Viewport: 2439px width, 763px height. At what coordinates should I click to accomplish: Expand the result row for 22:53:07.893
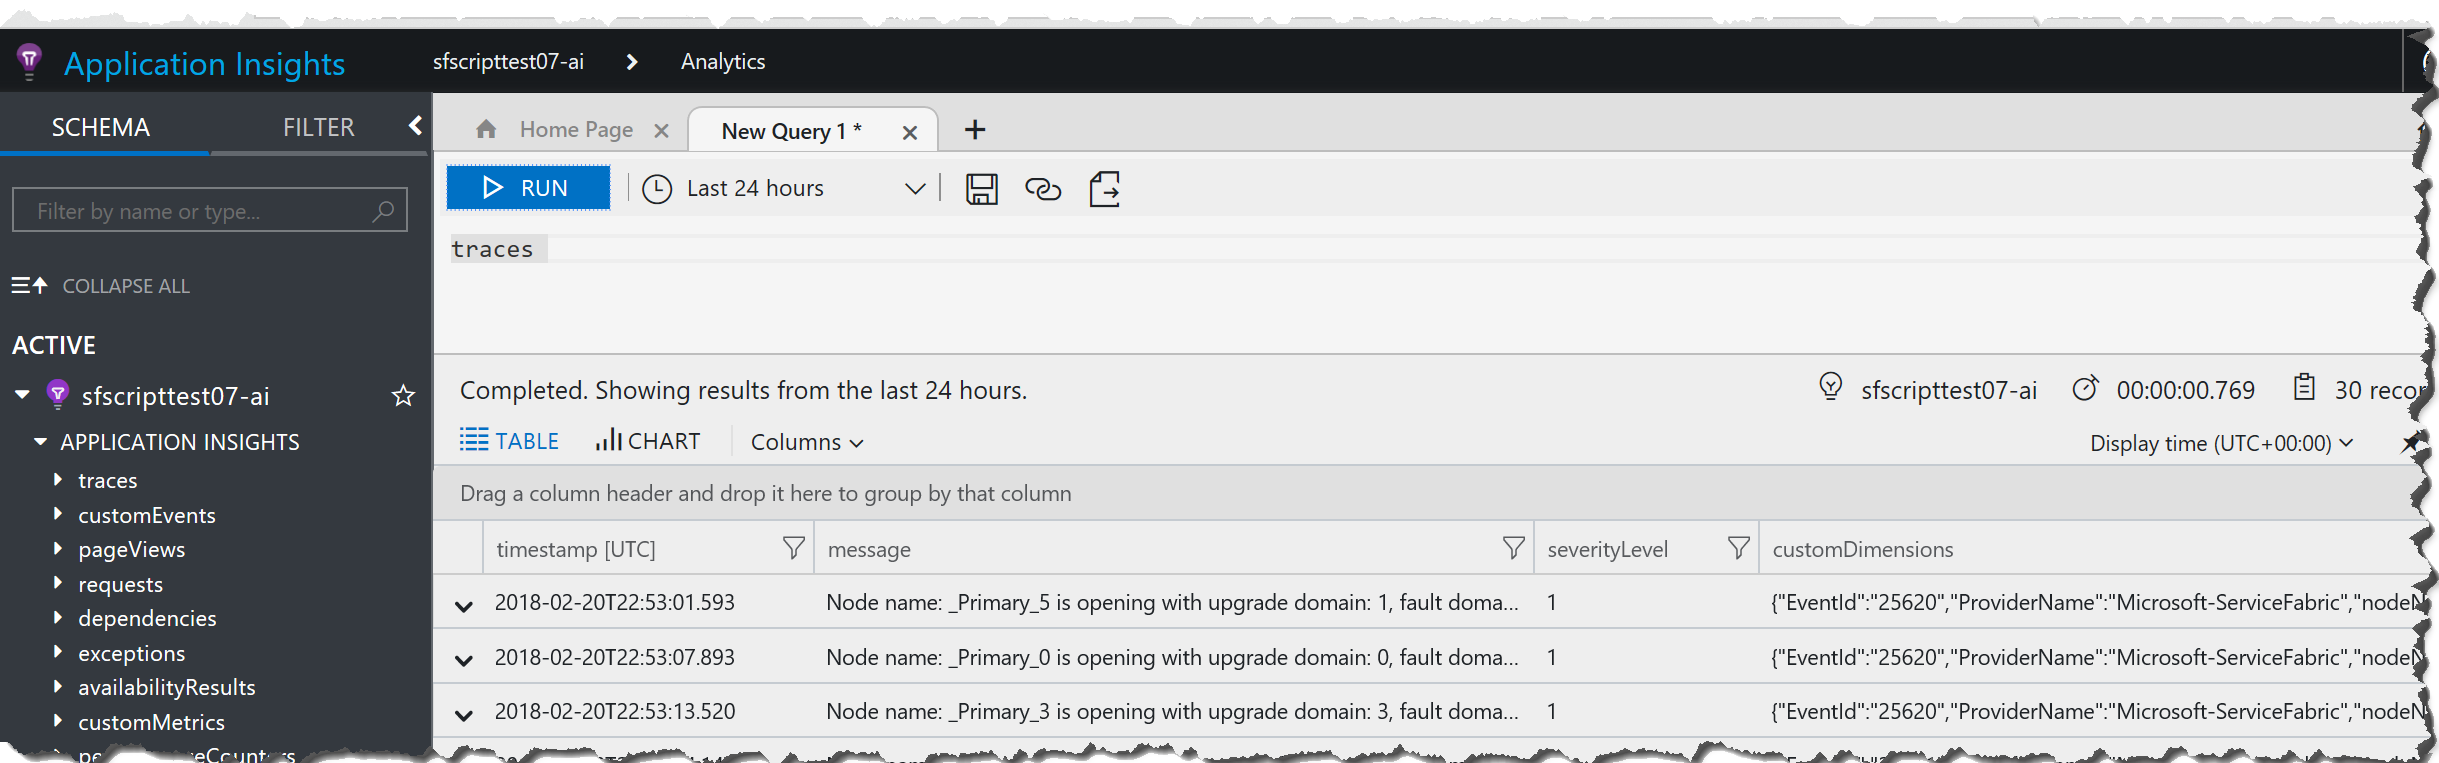click(463, 660)
